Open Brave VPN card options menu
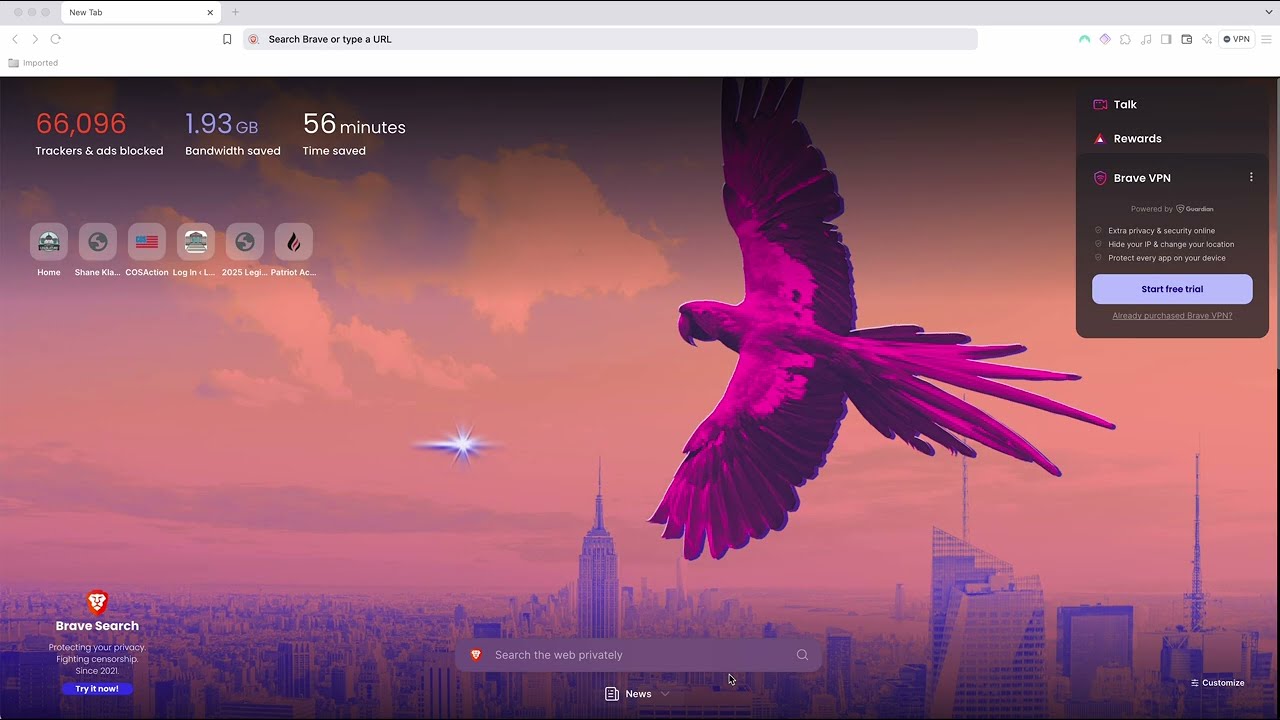Screen dimensions: 1280x720 coord(1251,178)
